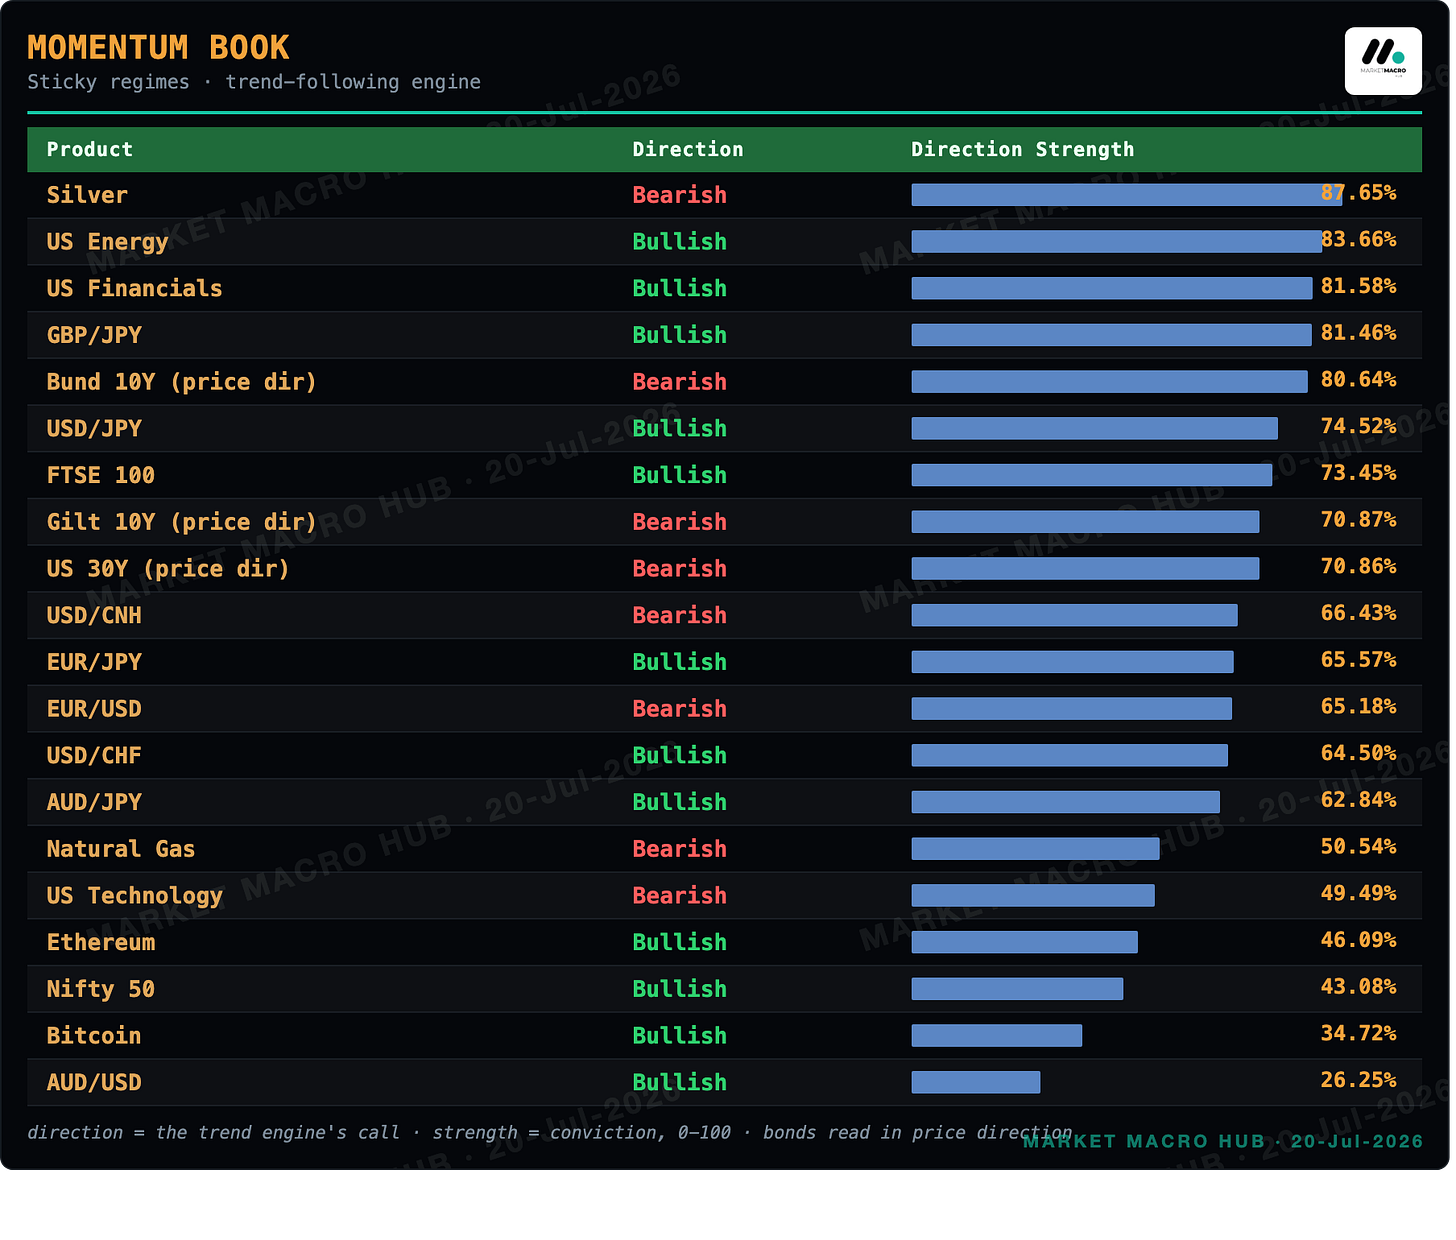Select the US Technology product label
Viewport: 1456px width, 1240px height.
pyautogui.click(x=135, y=896)
